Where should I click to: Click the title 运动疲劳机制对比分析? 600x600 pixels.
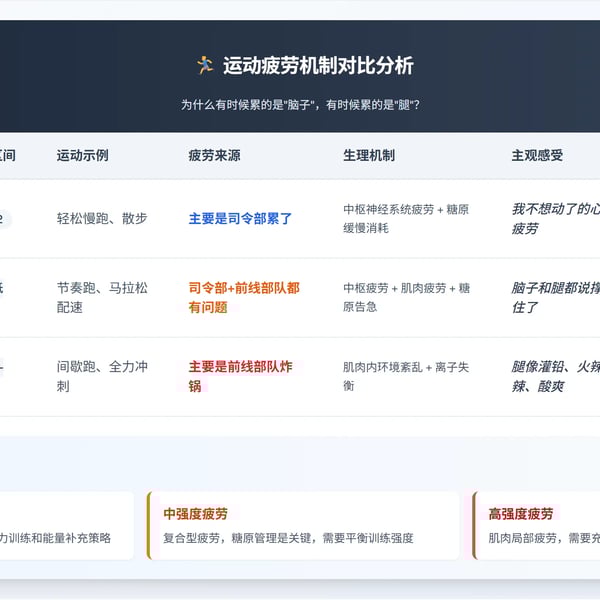point(318,65)
